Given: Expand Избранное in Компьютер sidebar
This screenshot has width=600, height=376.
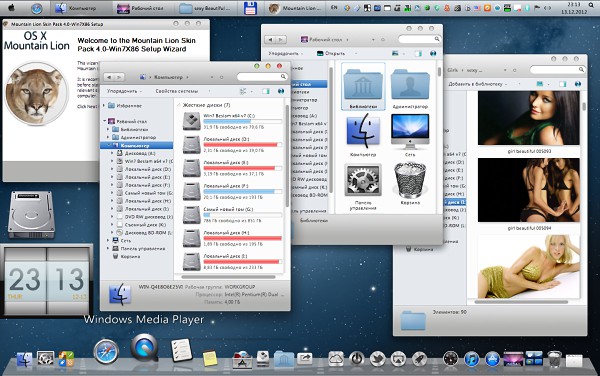Looking at the screenshot, I should pos(104,105).
